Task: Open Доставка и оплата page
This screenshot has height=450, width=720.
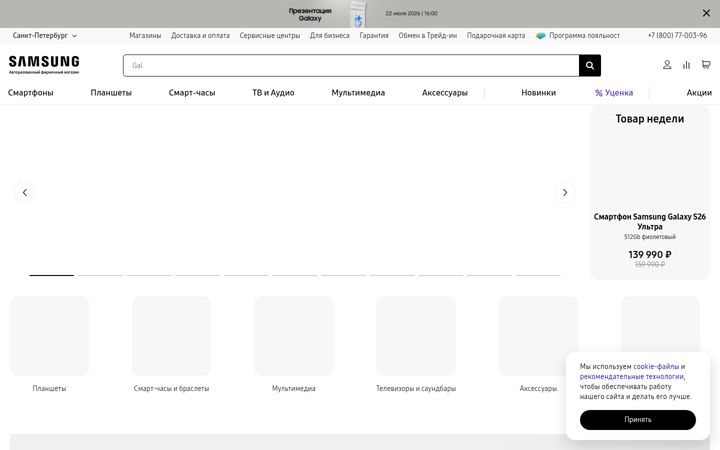Action: [x=200, y=35]
